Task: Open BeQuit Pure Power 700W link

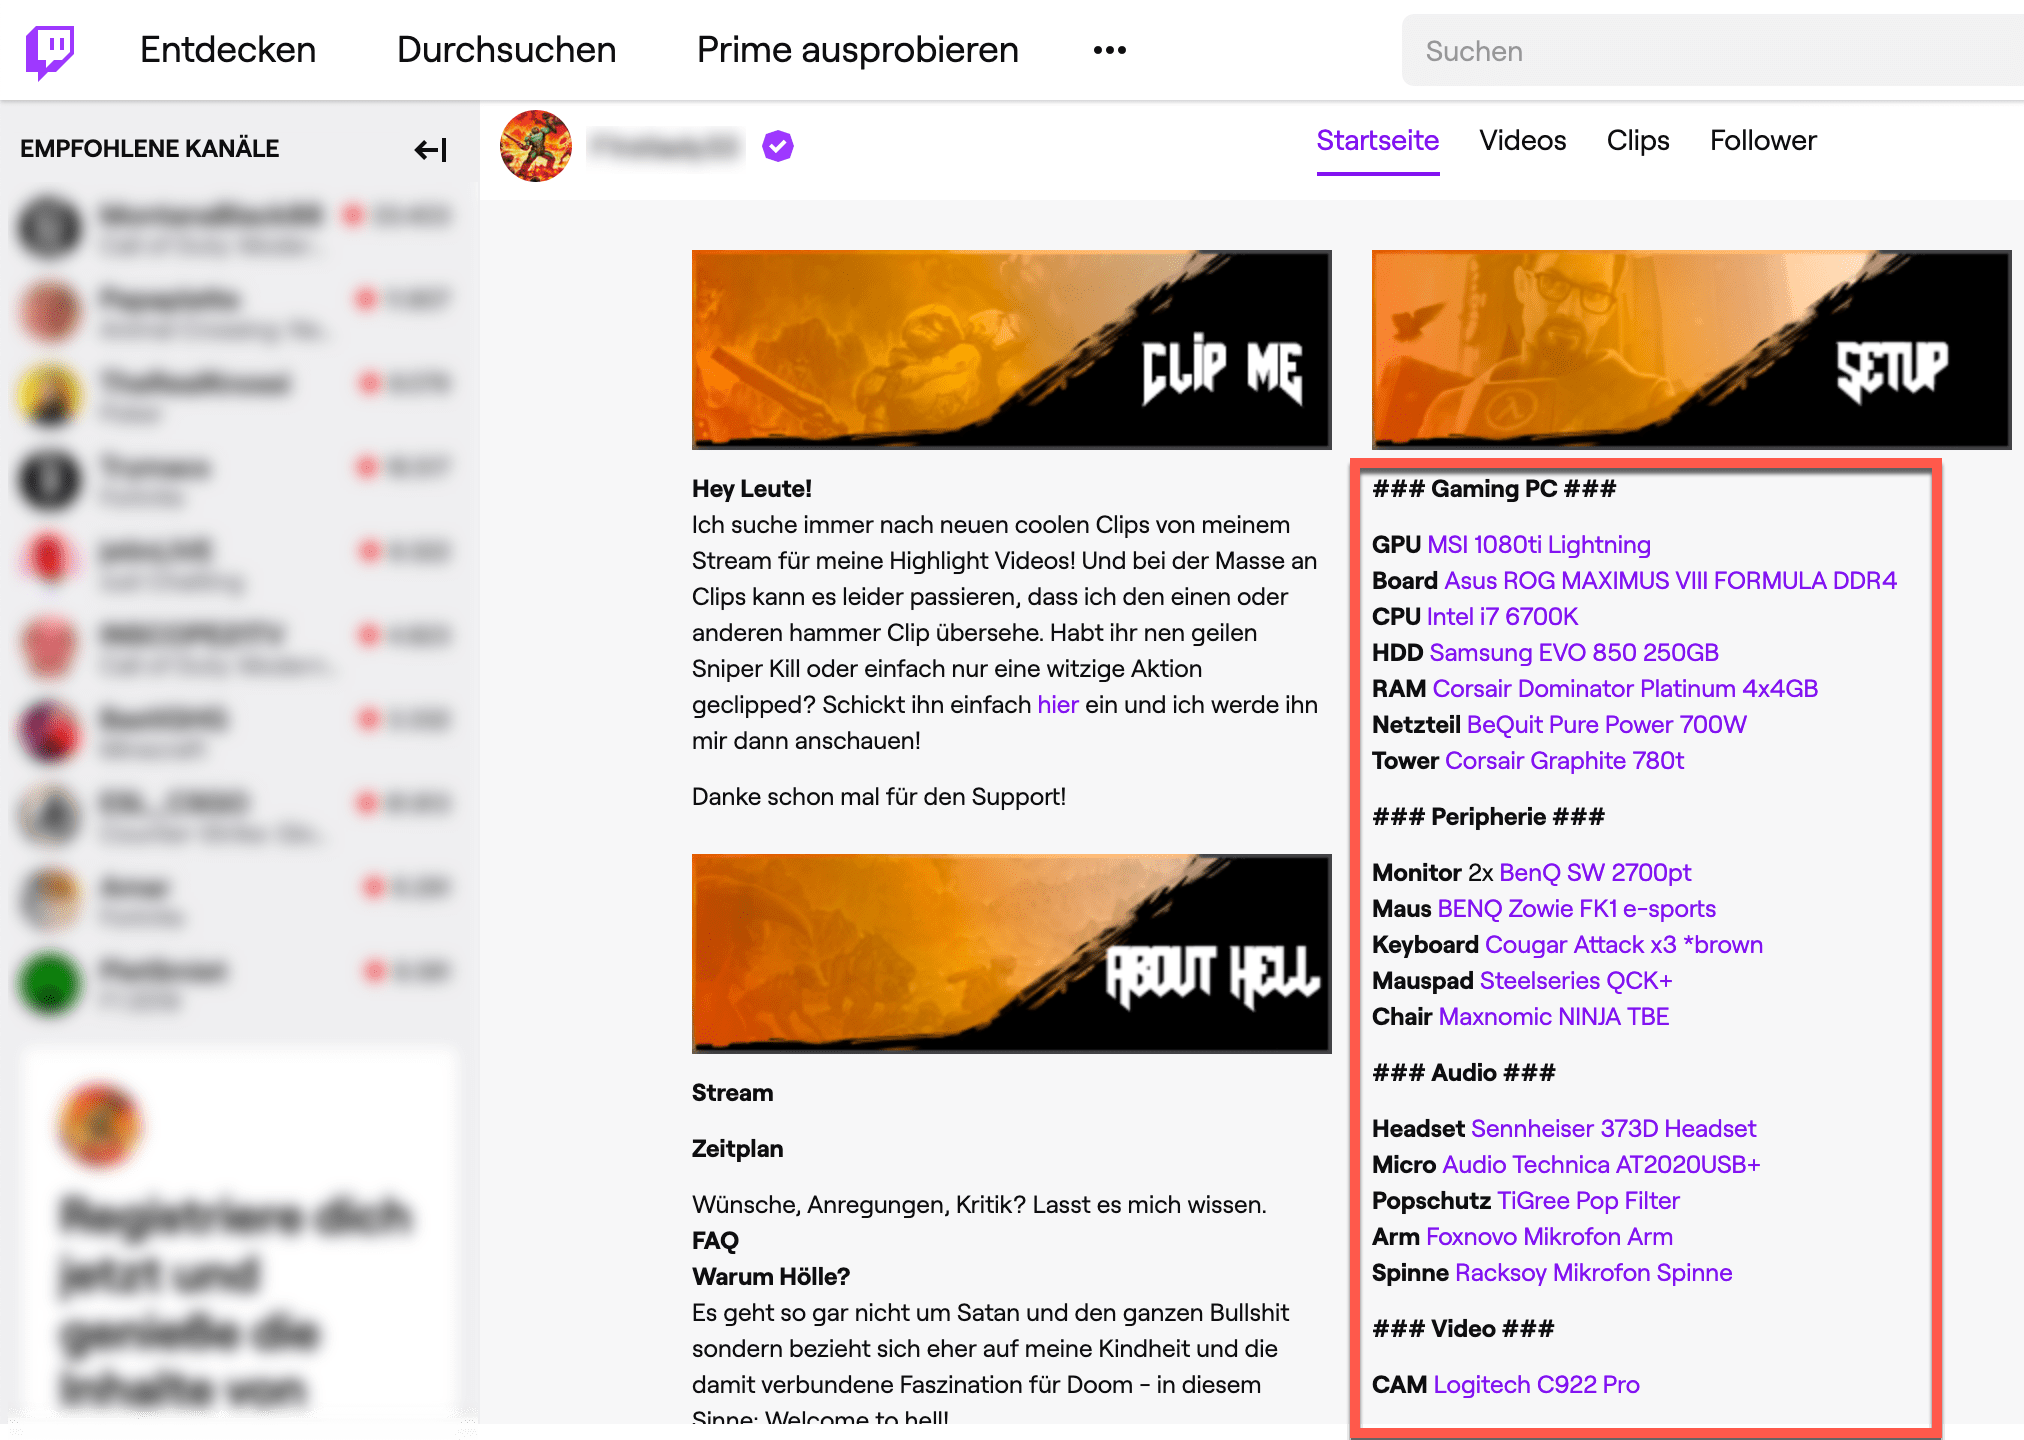Action: point(1607,725)
